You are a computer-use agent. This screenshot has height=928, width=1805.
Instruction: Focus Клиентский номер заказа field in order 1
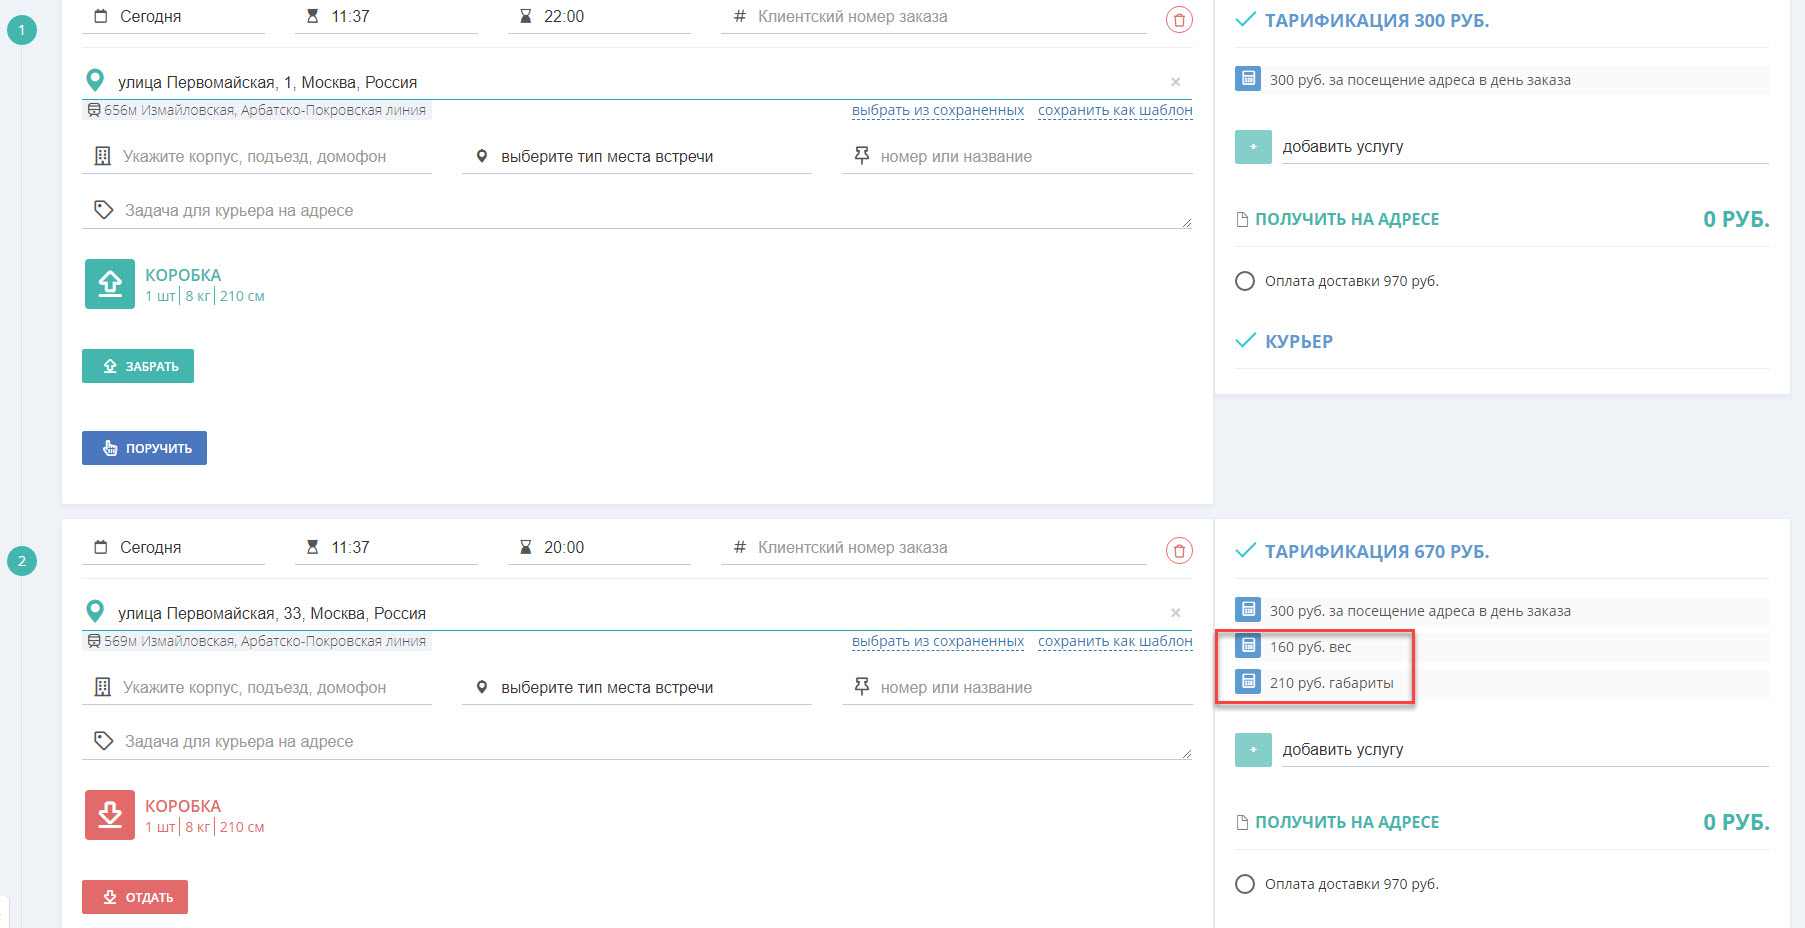[x=934, y=17]
